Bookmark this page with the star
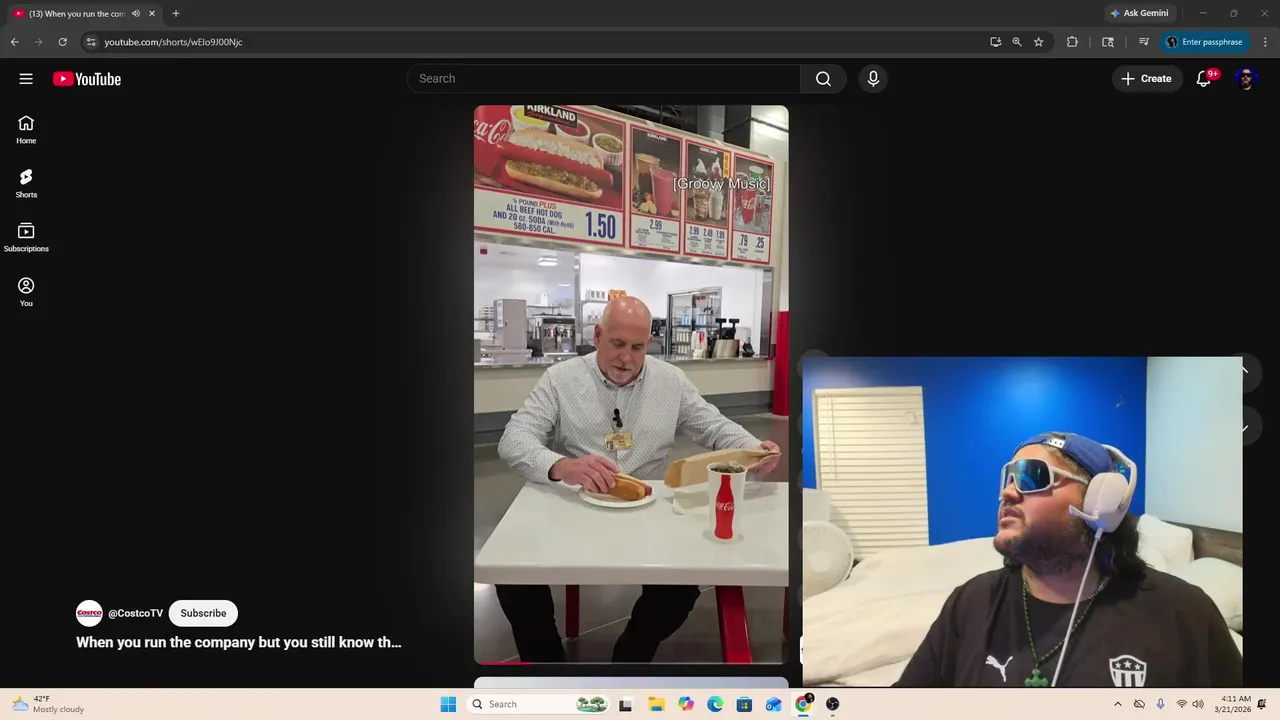 [1039, 42]
